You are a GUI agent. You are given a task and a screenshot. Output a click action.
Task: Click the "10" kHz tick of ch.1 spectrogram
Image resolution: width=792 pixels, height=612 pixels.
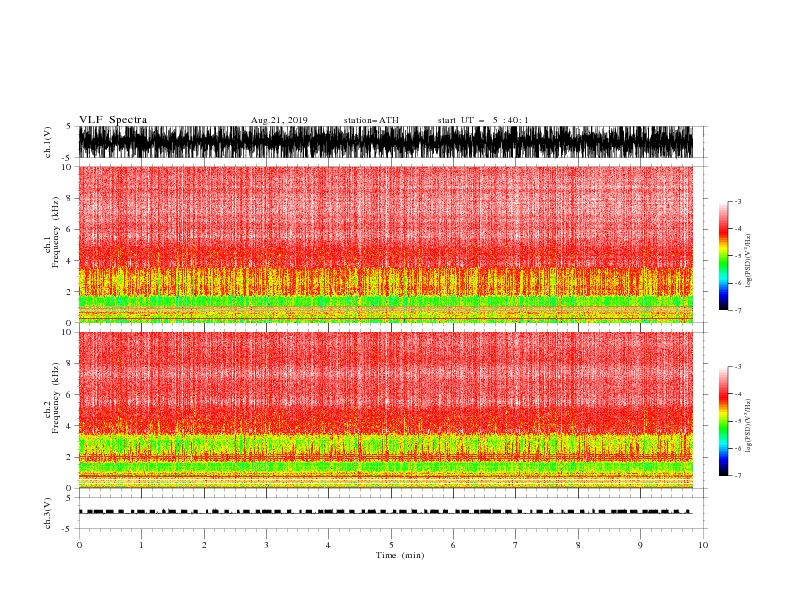[x=67, y=167]
